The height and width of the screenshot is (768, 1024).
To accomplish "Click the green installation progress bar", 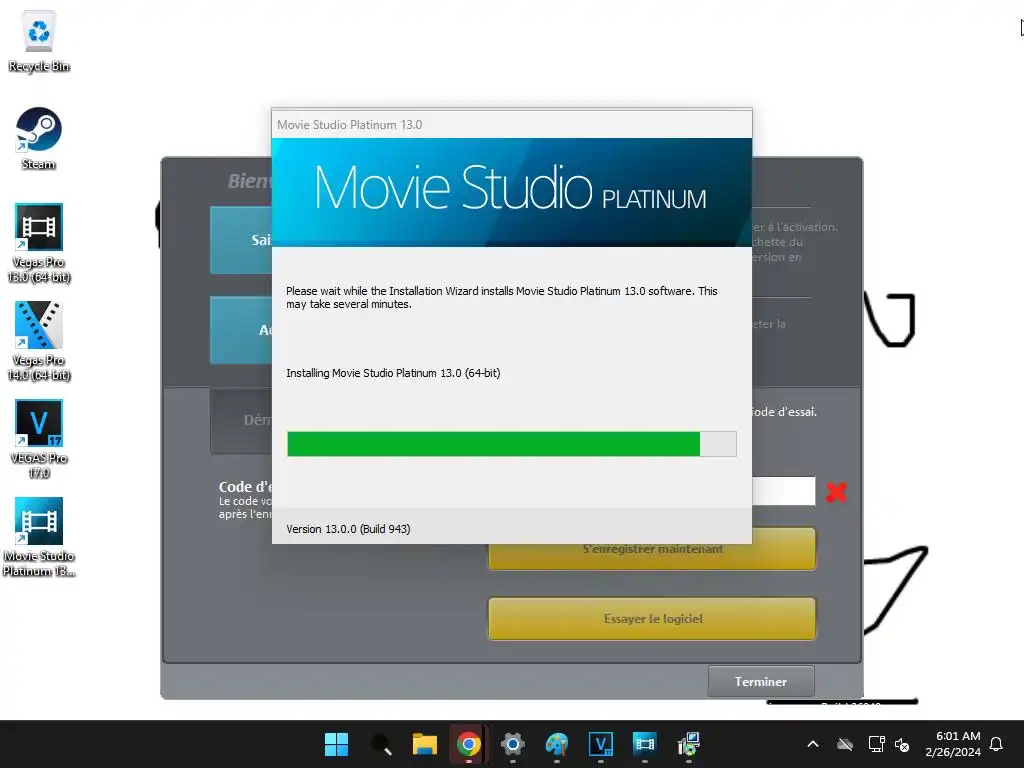I will (511, 444).
